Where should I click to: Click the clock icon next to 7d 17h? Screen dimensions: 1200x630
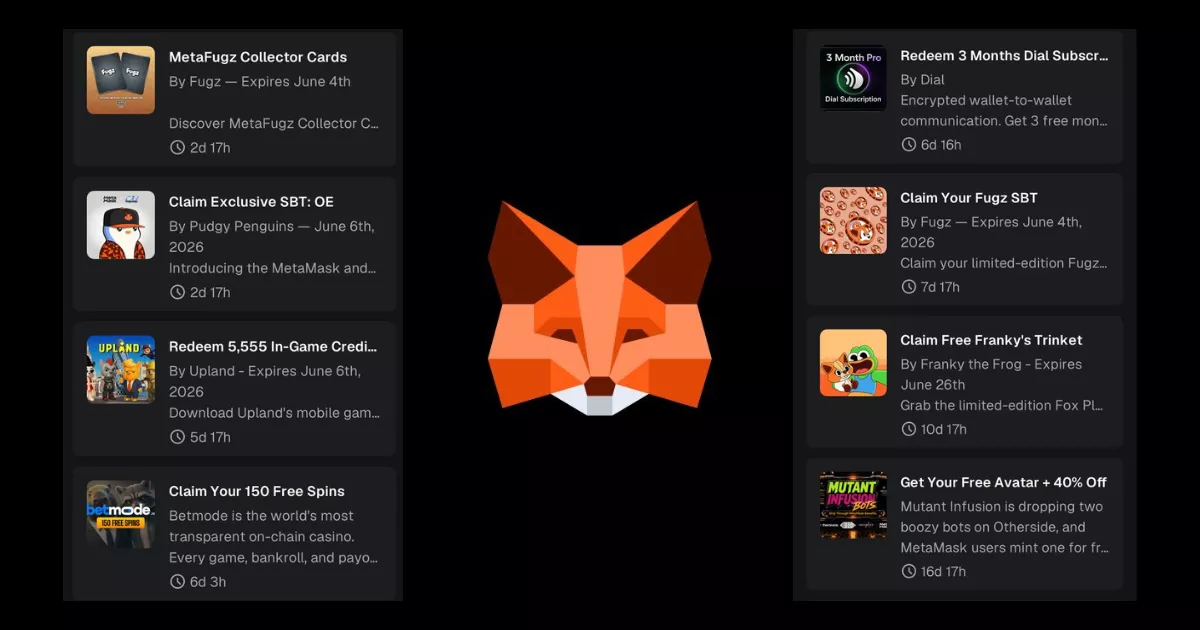pos(909,287)
